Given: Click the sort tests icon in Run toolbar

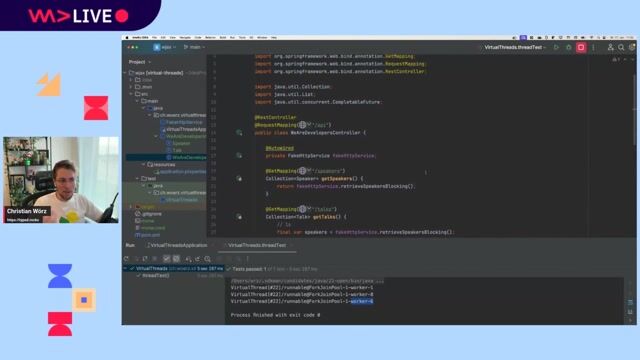Looking at the screenshot, I should pyautogui.click(x=188, y=259).
